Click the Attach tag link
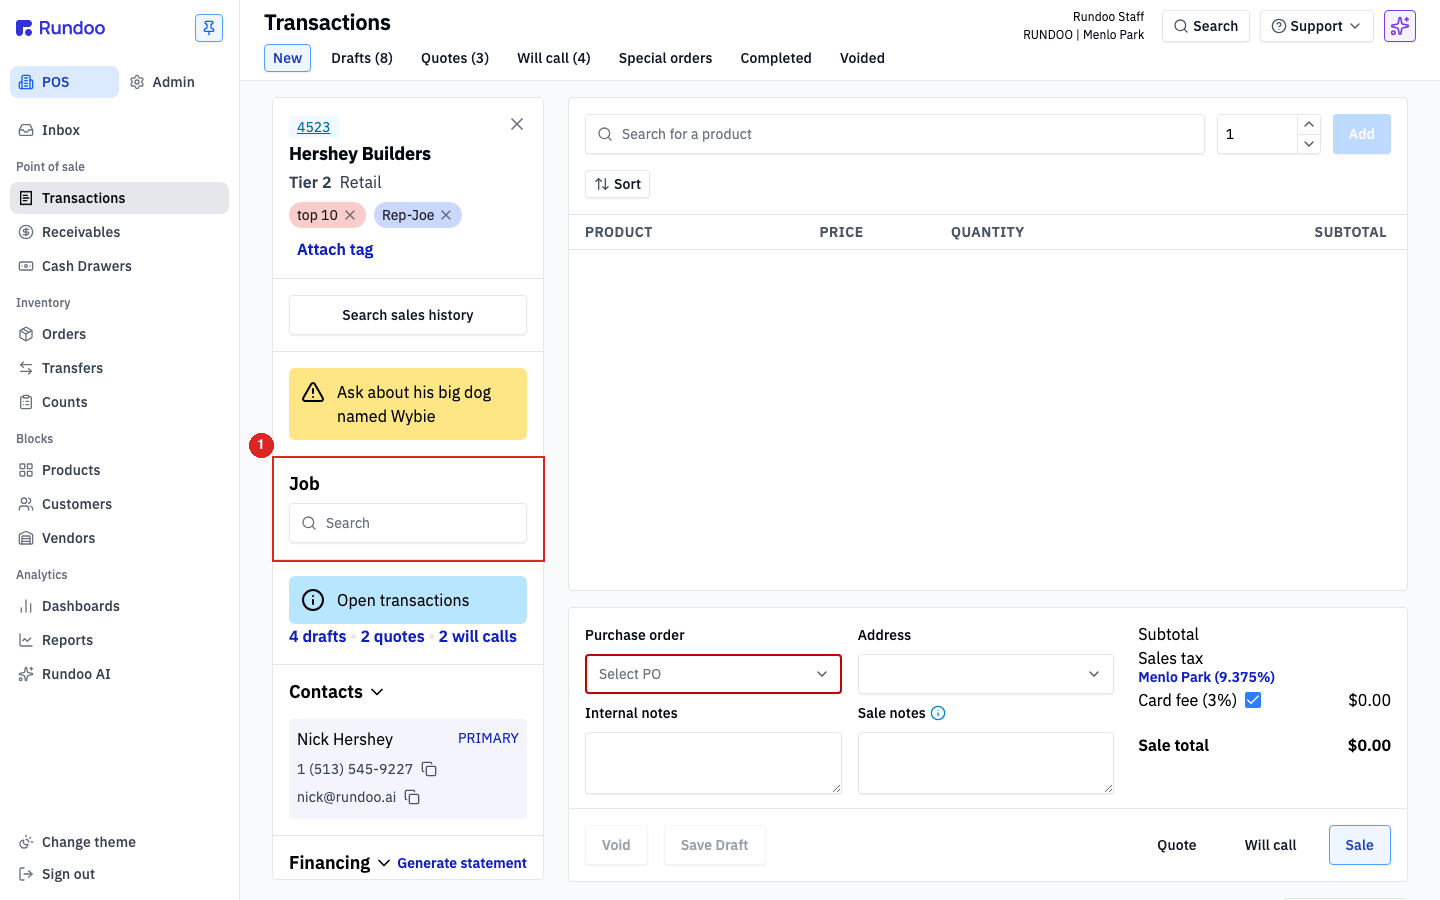The height and width of the screenshot is (900, 1440). tap(335, 250)
